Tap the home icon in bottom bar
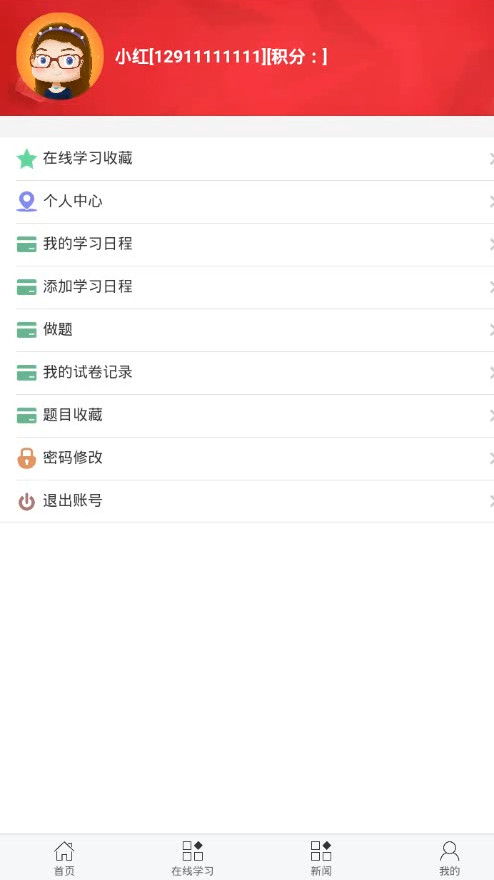Screen dimensions: 494x880 pos(64,851)
